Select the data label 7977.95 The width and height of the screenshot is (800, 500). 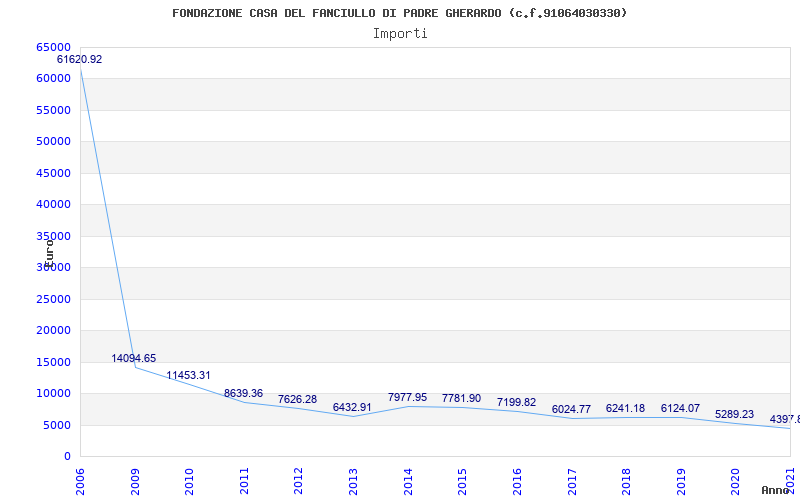[x=407, y=397]
